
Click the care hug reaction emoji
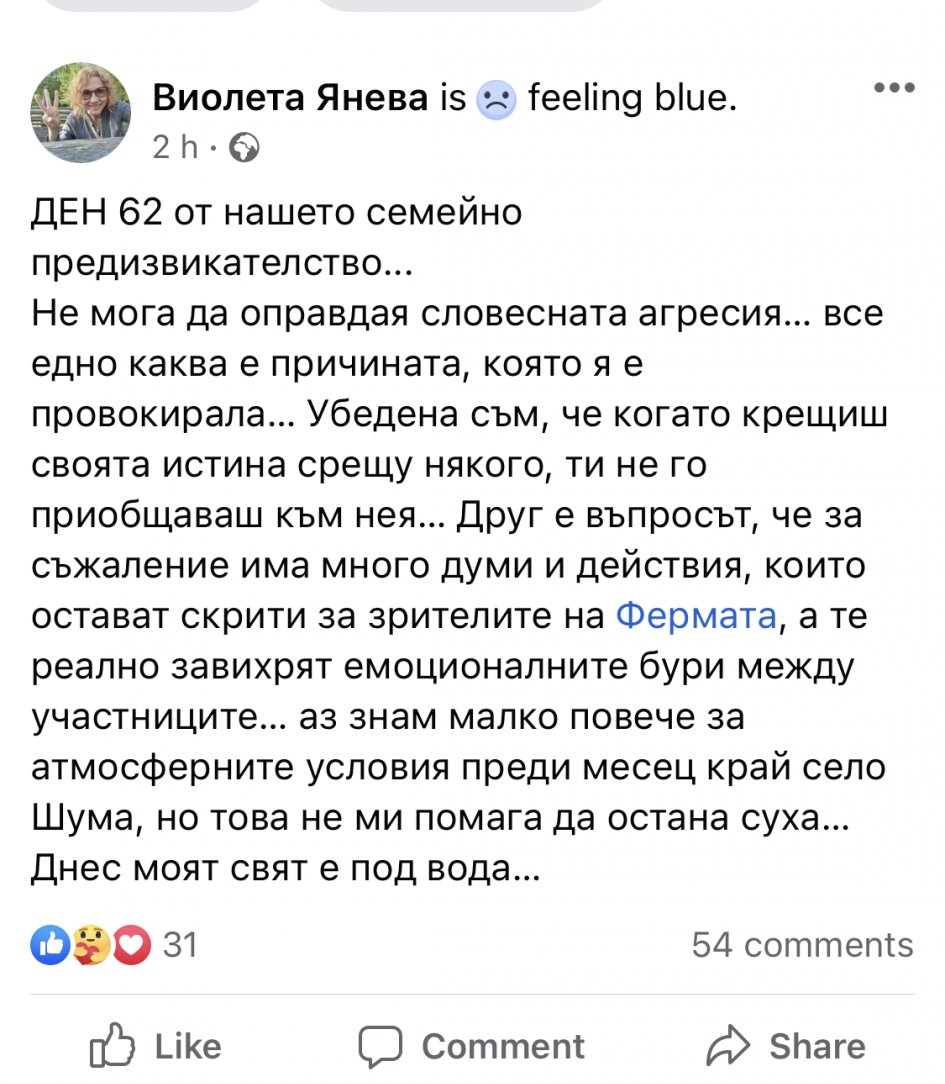[91, 944]
